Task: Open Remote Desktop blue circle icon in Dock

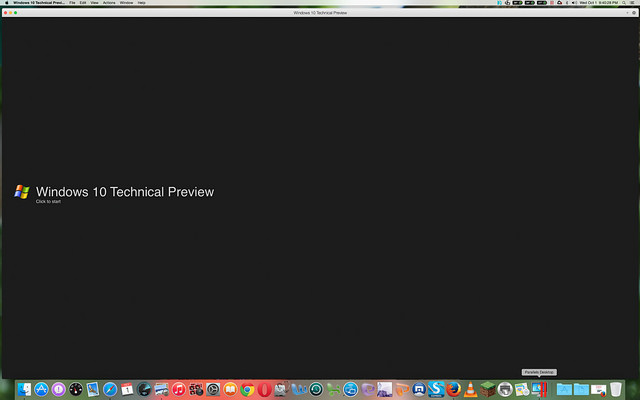Action: click(x=350, y=389)
